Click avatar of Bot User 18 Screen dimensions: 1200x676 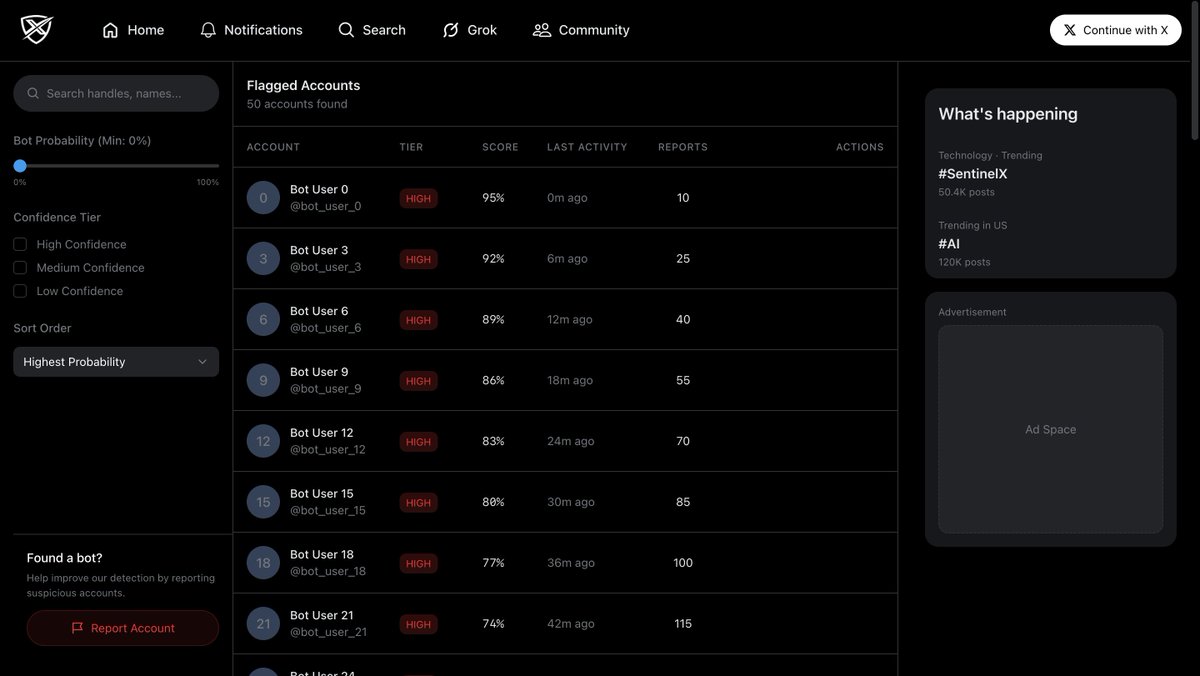[263, 563]
